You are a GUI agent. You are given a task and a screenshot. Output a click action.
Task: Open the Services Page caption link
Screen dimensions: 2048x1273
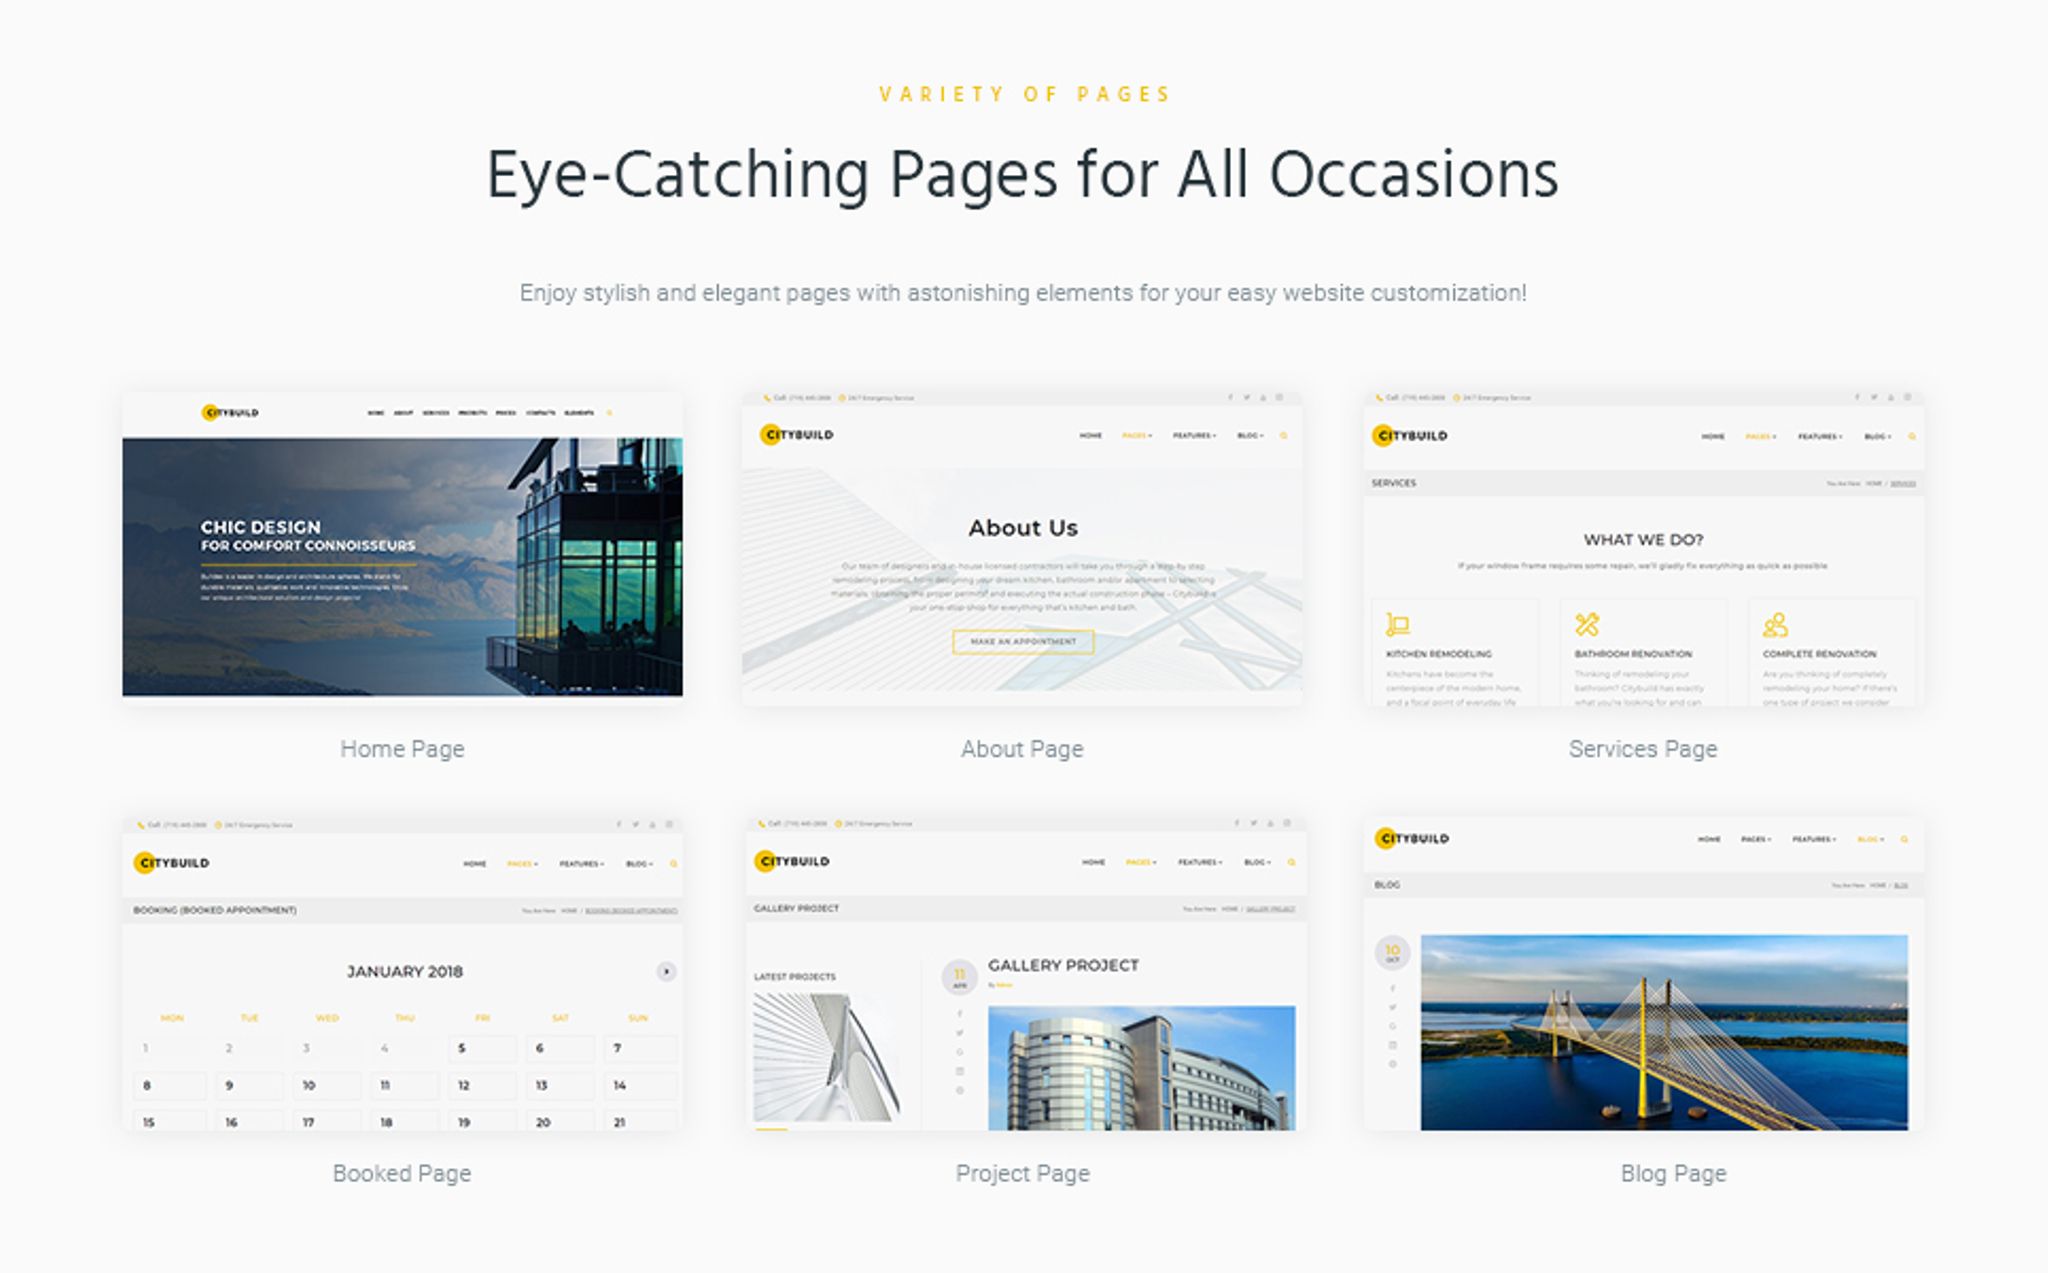(x=1642, y=749)
